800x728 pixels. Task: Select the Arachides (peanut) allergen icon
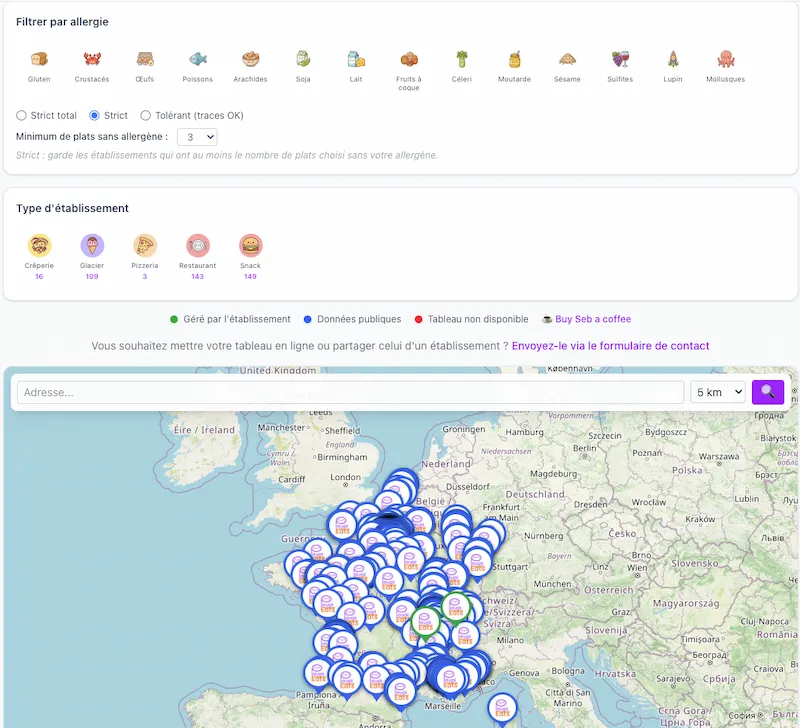pyautogui.click(x=250, y=57)
